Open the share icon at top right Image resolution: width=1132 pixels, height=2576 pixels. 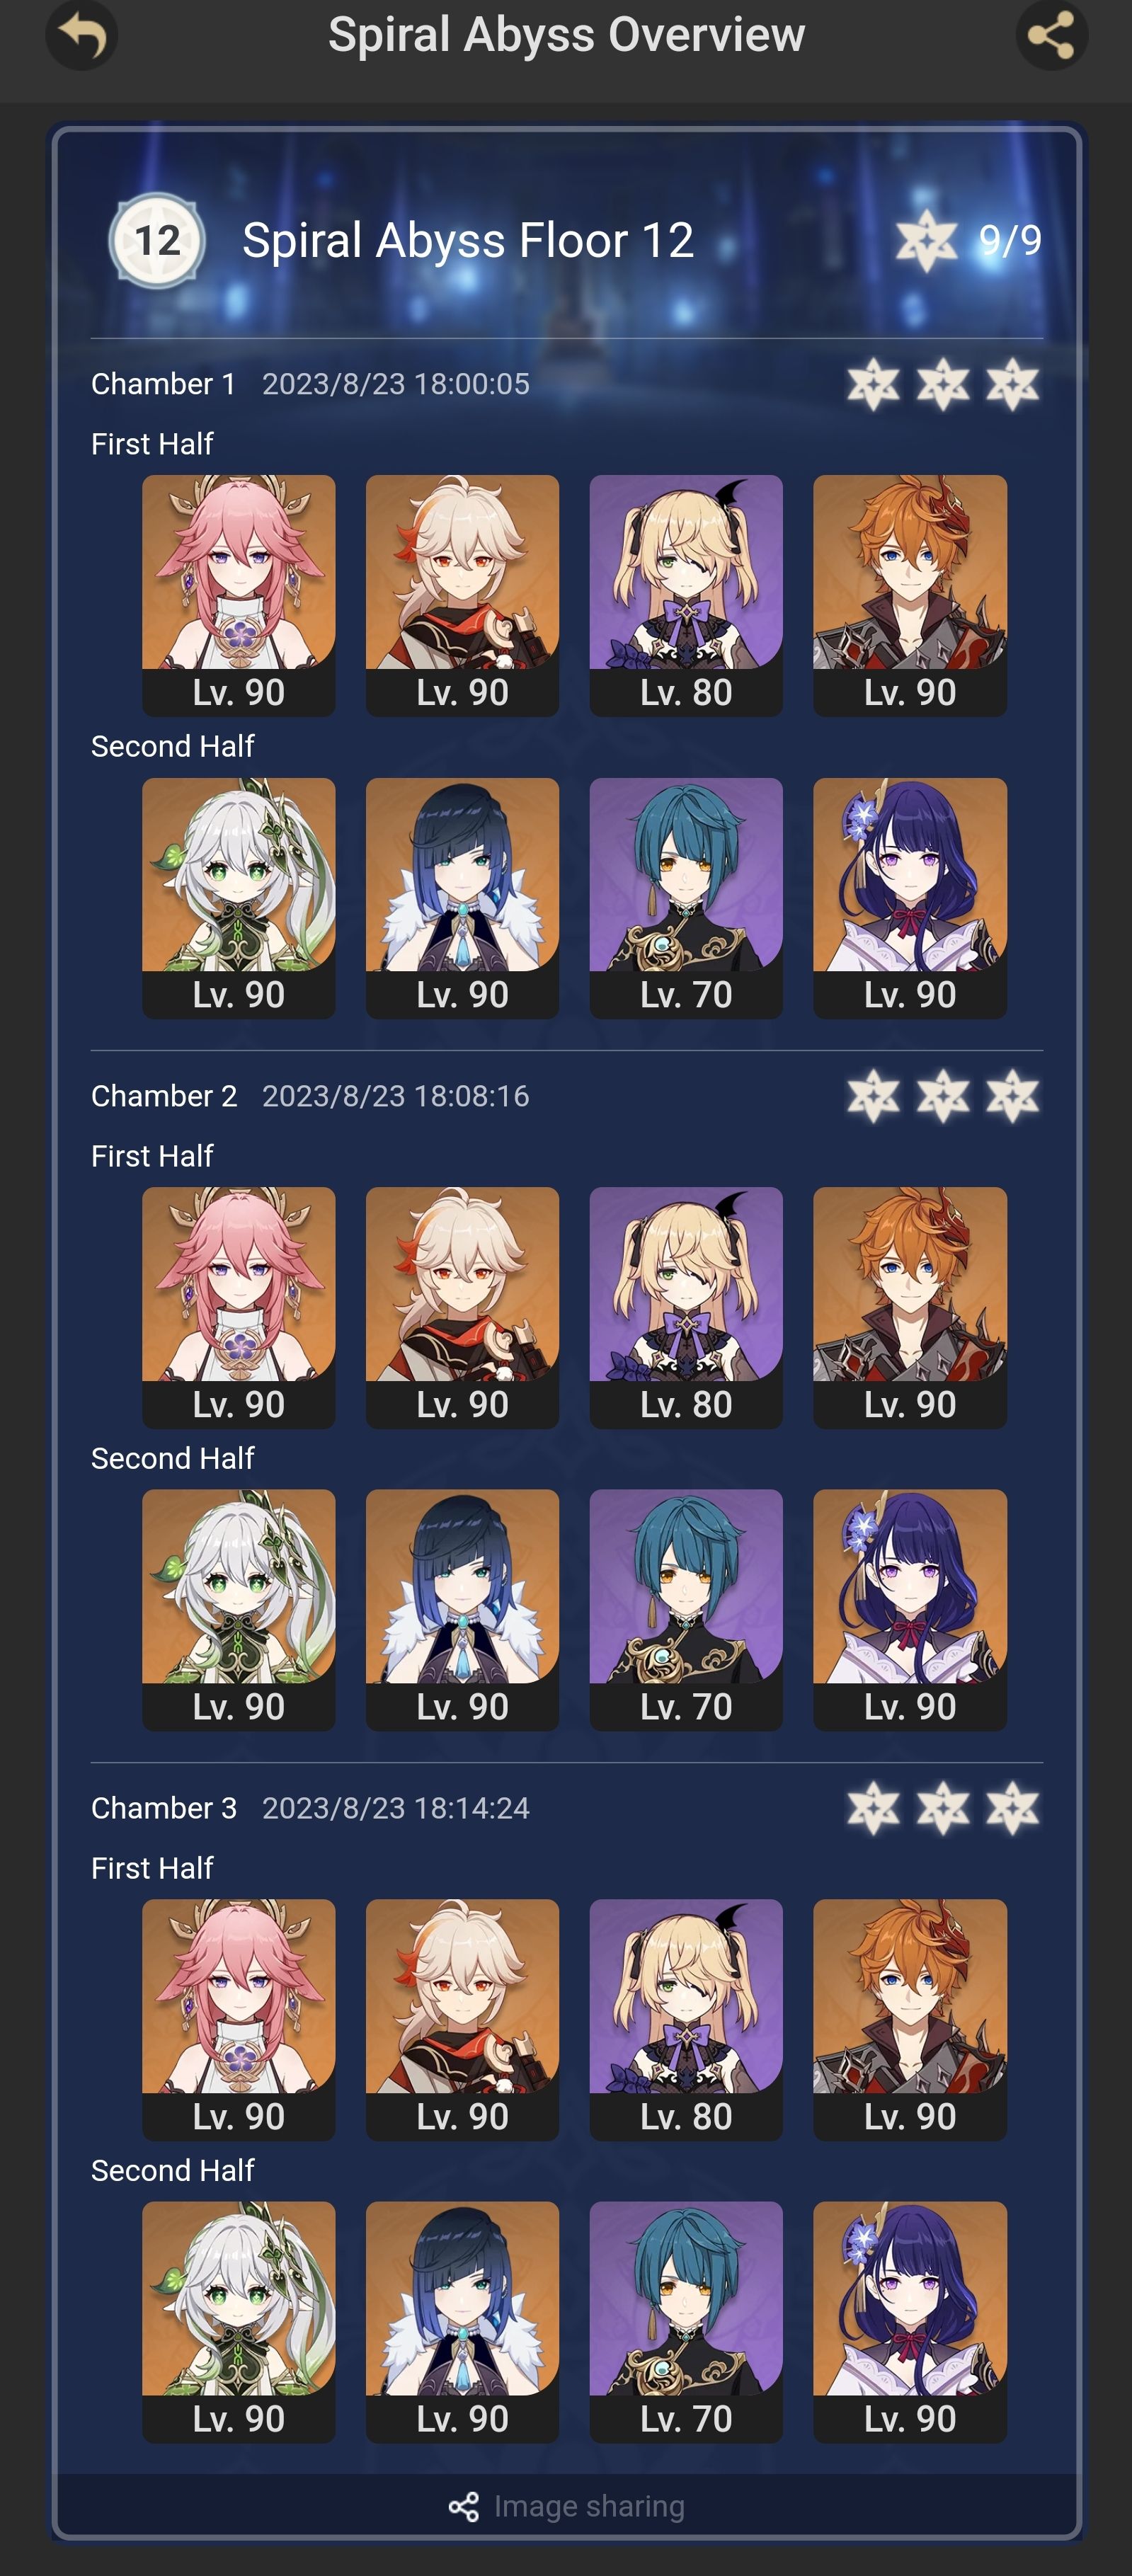pos(1052,35)
